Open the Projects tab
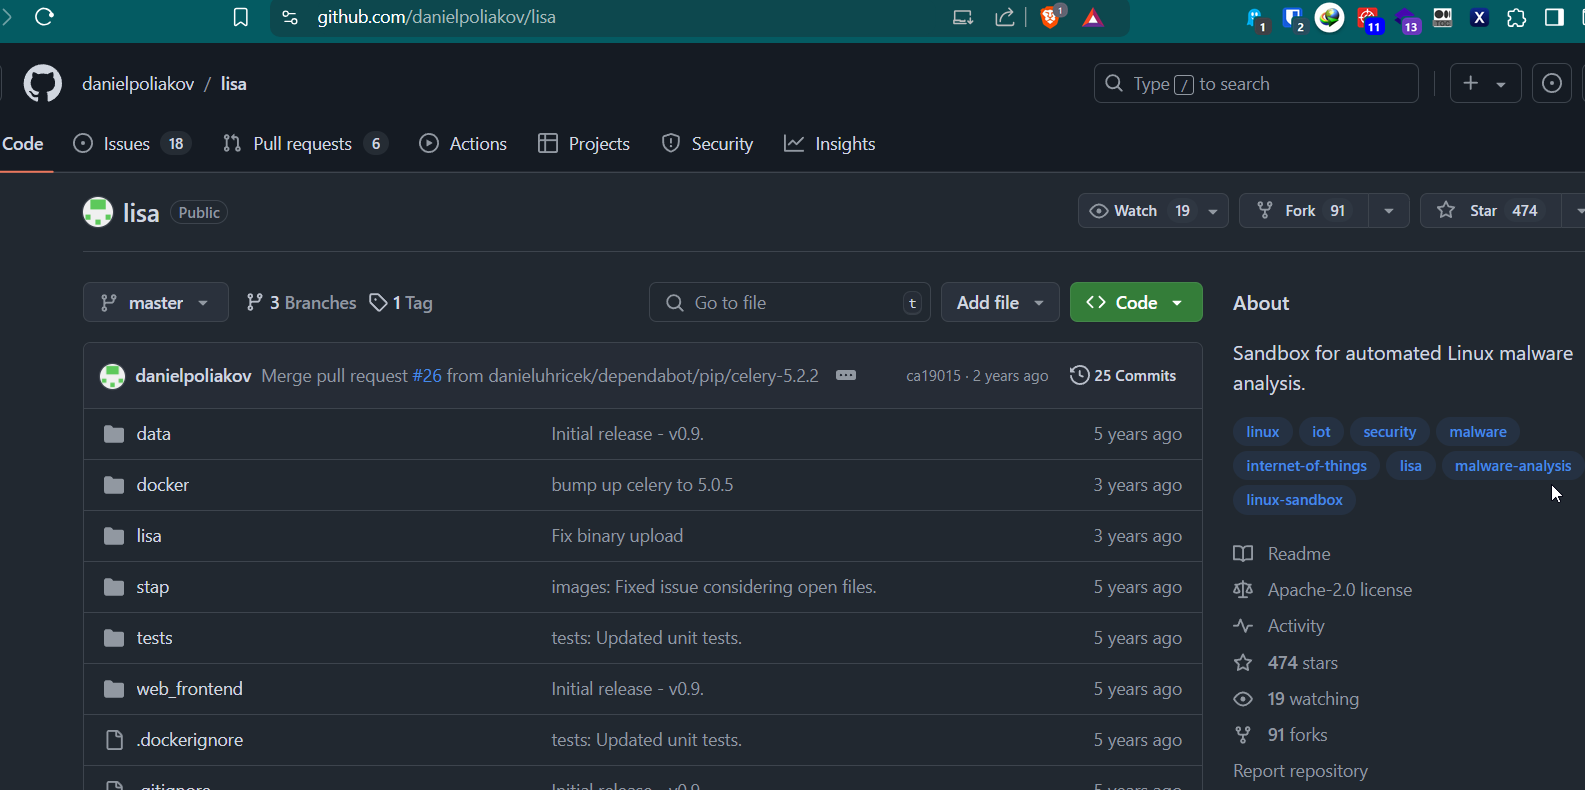The height and width of the screenshot is (790, 1585). coord(584,144)
